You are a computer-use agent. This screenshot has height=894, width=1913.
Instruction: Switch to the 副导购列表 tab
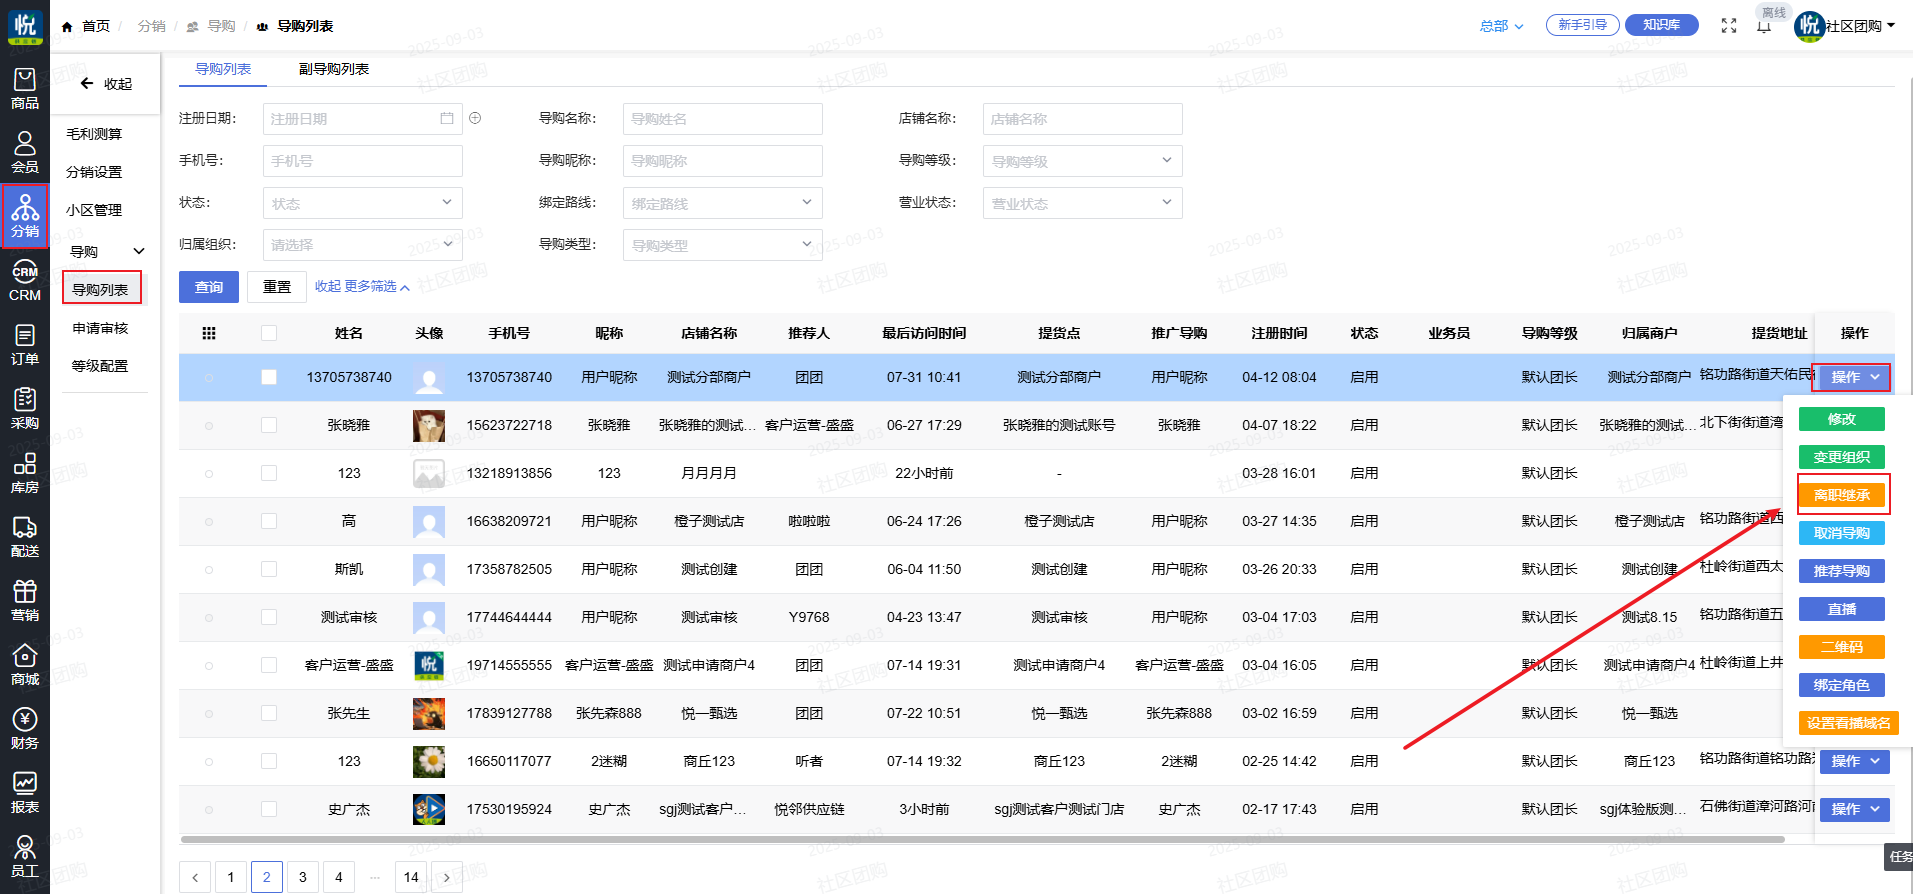[x=334, y=69]
